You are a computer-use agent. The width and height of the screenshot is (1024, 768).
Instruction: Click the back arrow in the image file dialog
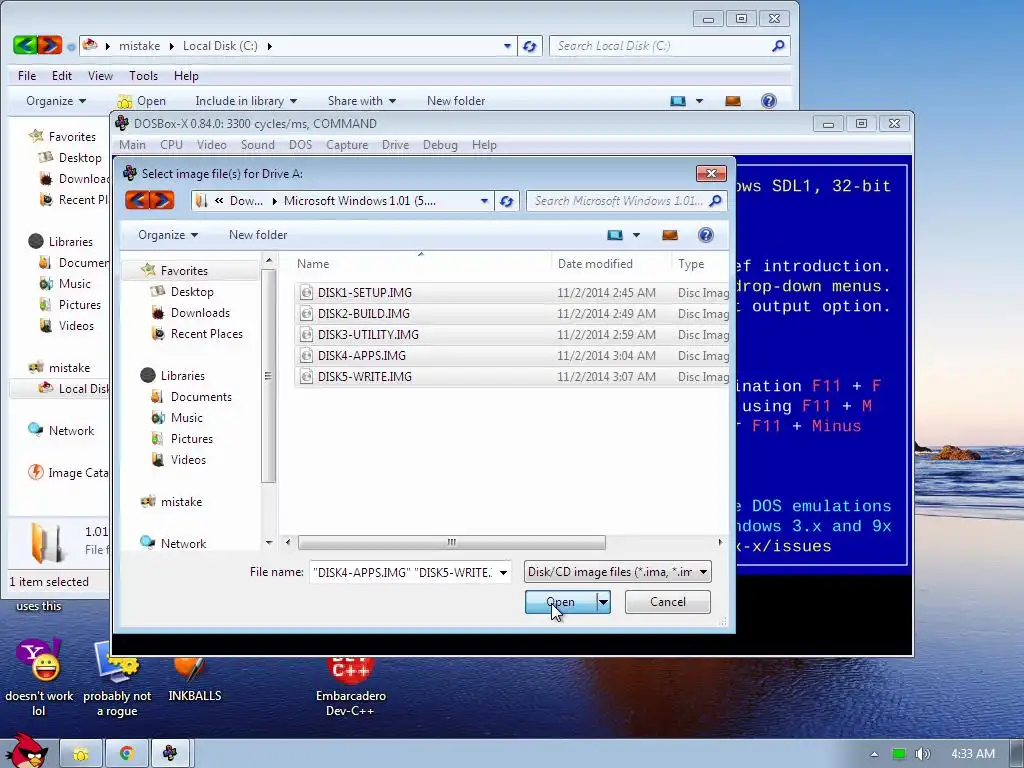pyautogui.click(x=137, y=200)
